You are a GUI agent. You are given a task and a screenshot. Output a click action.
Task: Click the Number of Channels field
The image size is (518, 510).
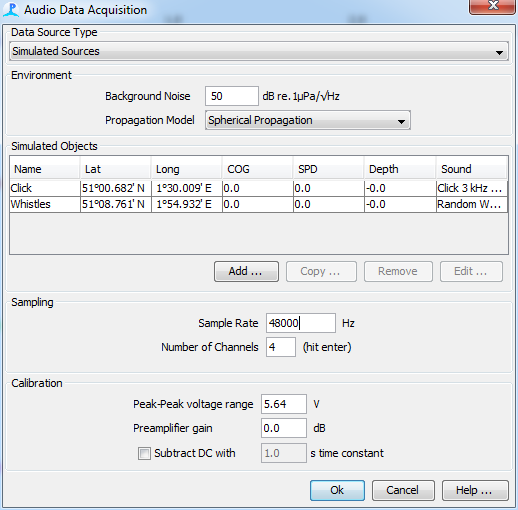tap(281, 347)
